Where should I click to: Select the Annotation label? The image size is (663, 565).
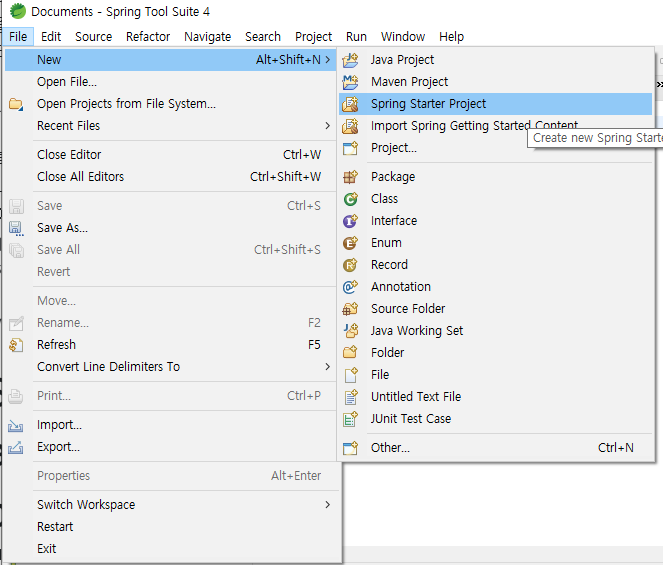(400, 287)
